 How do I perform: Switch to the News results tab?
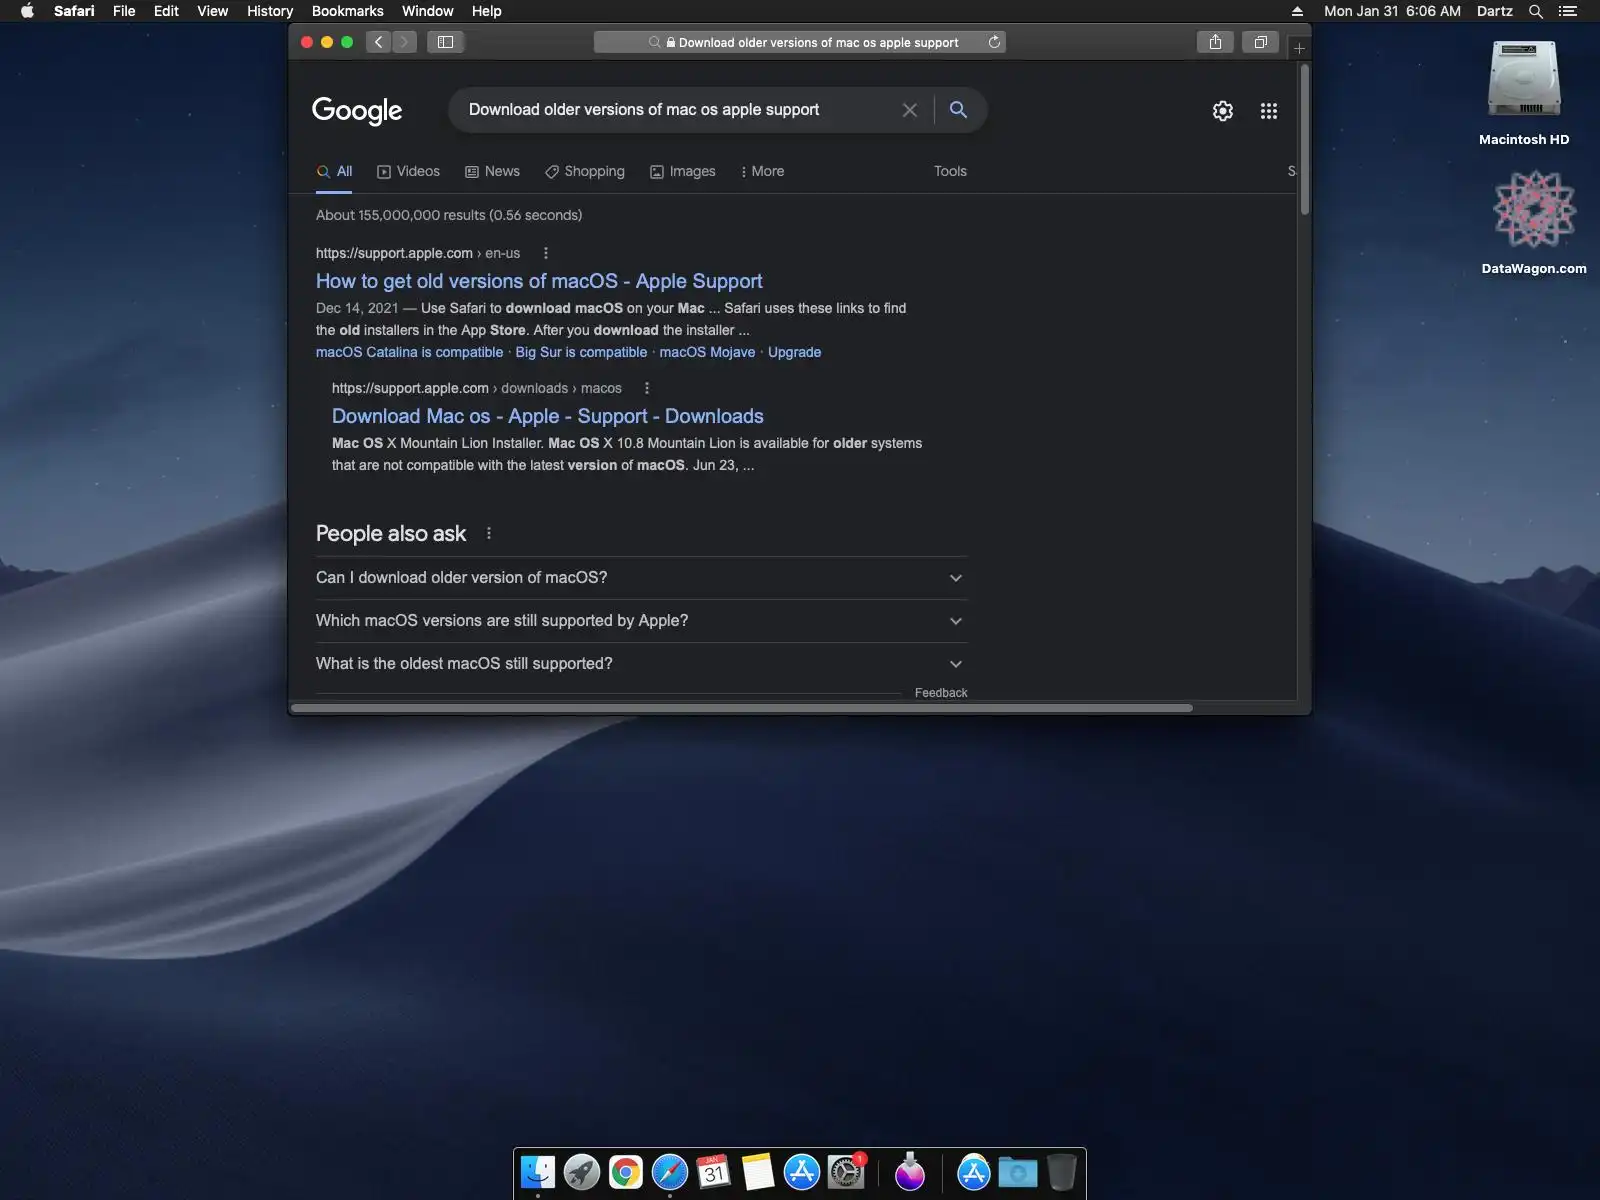coord(492,171)
